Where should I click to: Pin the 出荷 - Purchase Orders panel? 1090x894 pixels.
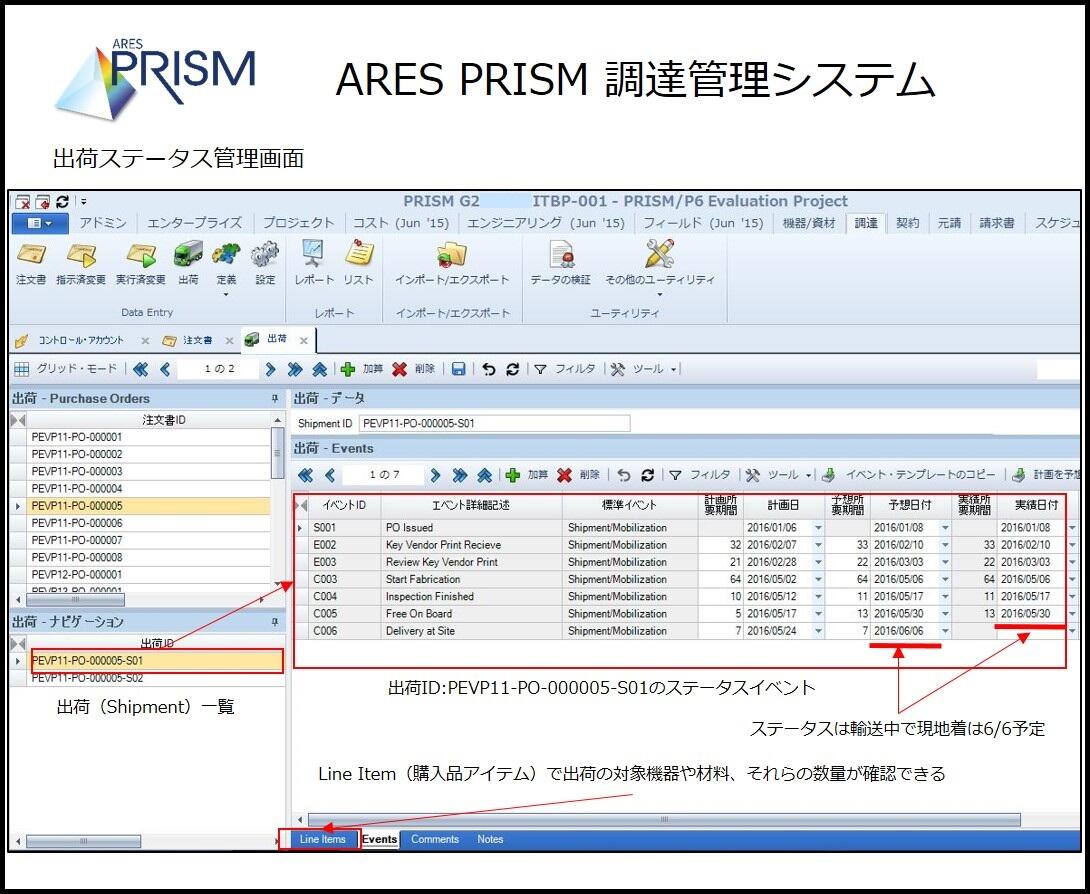(x=275, y=398)
